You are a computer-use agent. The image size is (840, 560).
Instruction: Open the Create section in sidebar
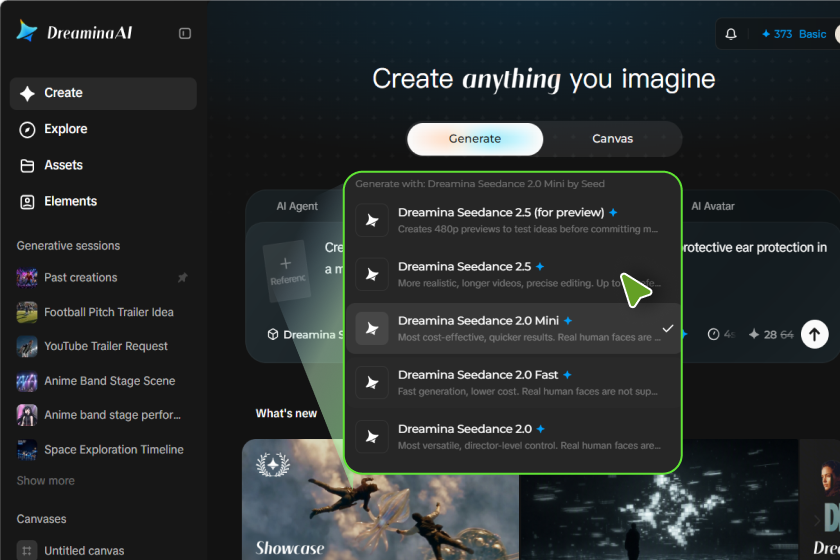point(103,93)
